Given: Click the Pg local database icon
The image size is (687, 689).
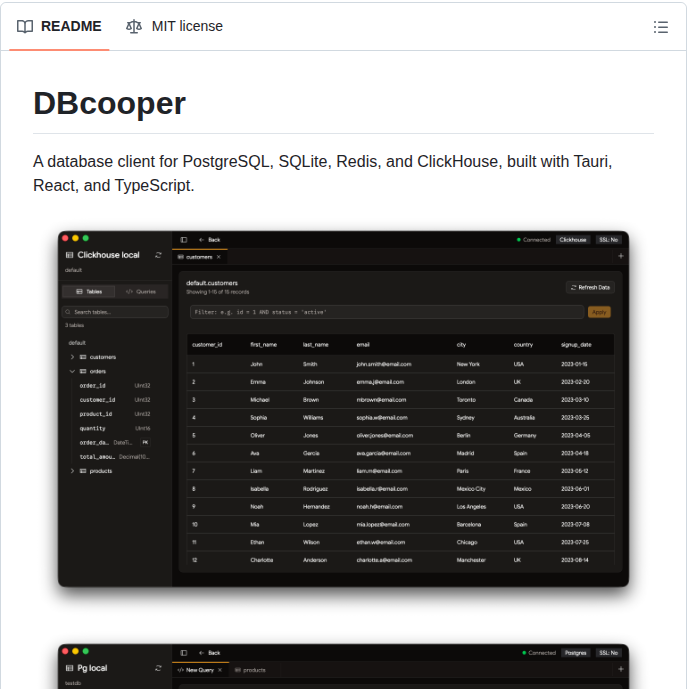Looking at the screenshot, I should pos(69,668).
